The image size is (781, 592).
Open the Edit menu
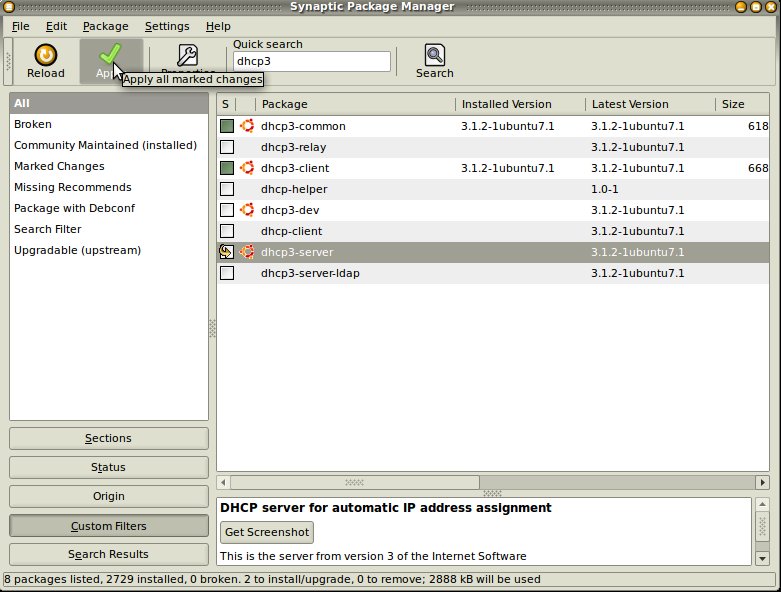tap(56, 26)
